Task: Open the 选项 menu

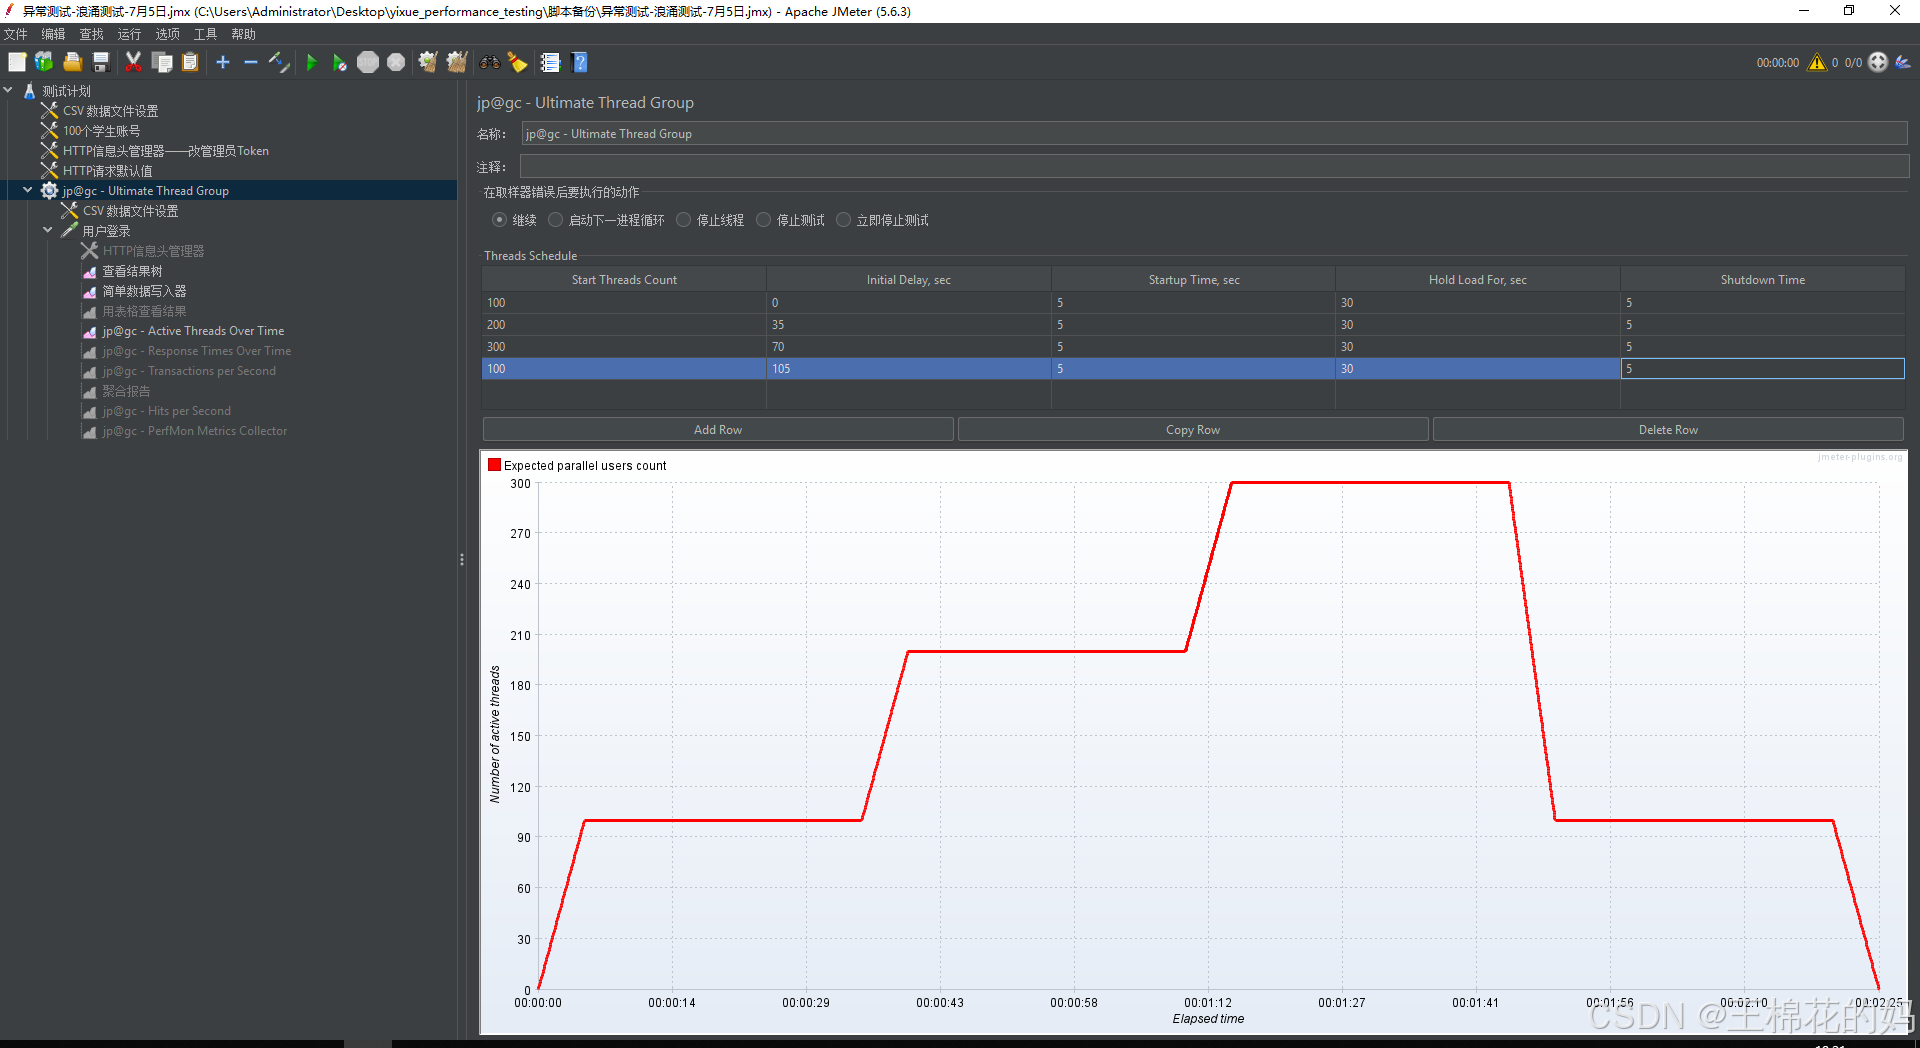Action: coord(168,34)
